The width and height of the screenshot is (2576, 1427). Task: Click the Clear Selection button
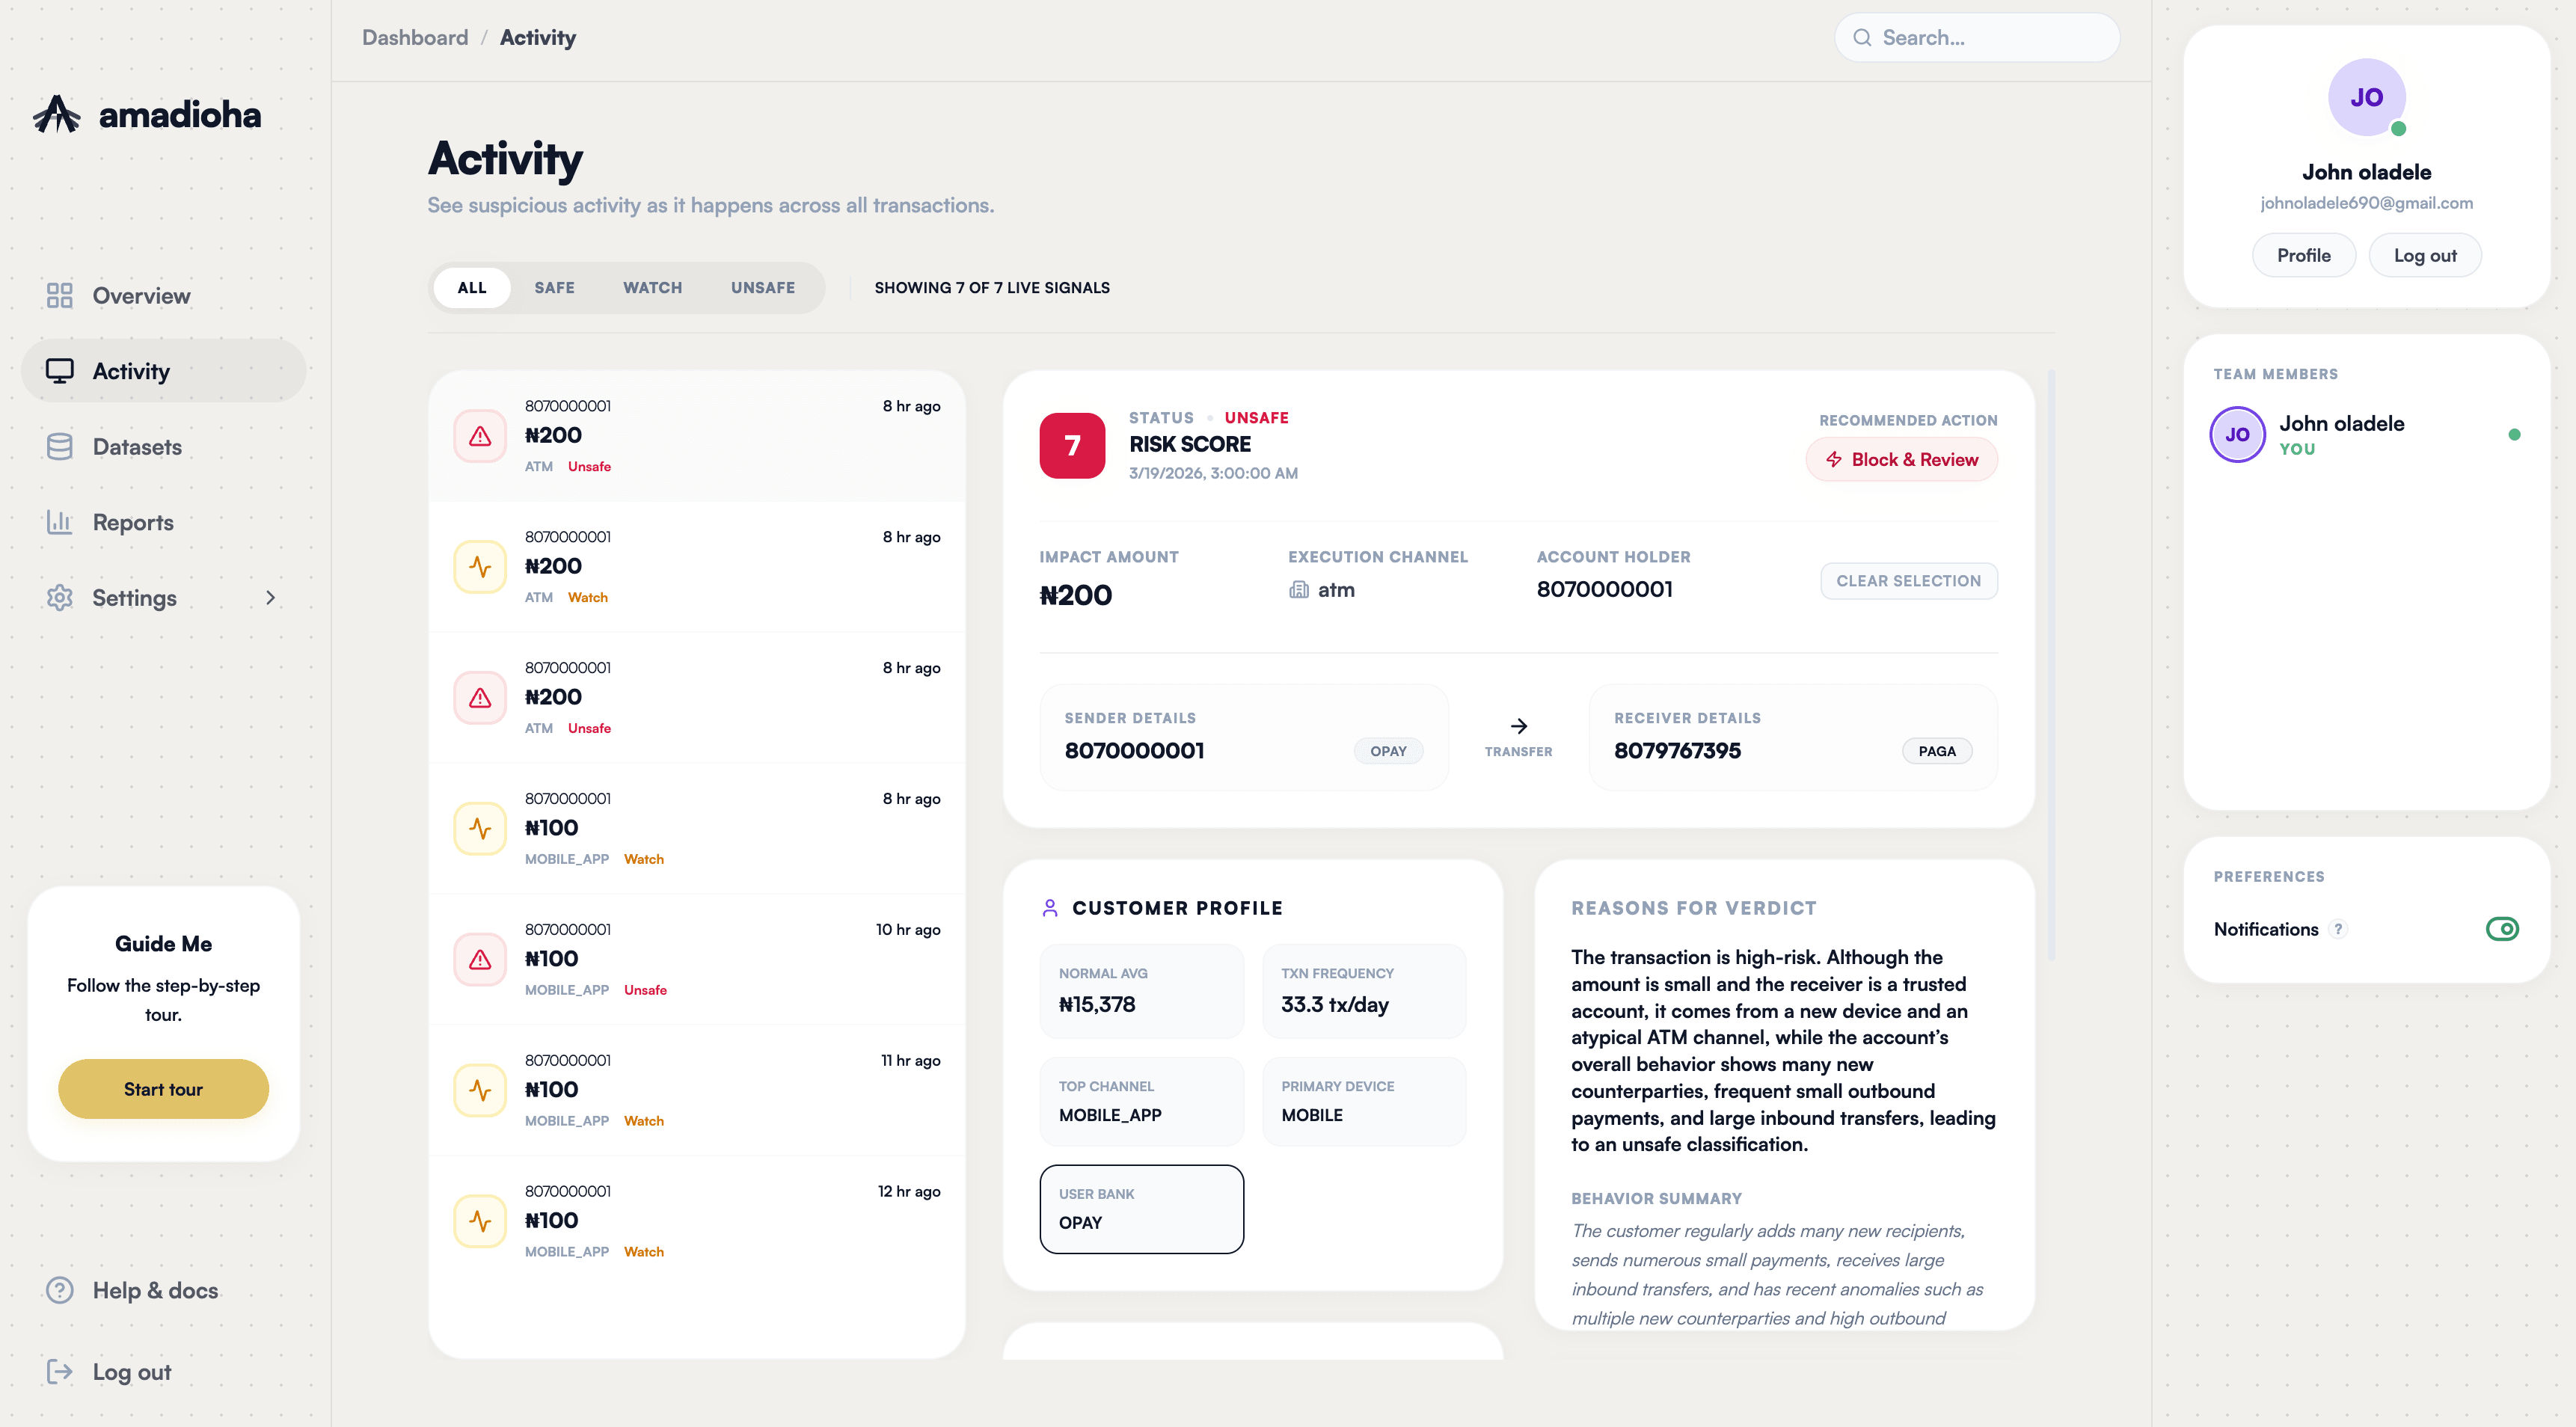click(x=1908, y=581)
